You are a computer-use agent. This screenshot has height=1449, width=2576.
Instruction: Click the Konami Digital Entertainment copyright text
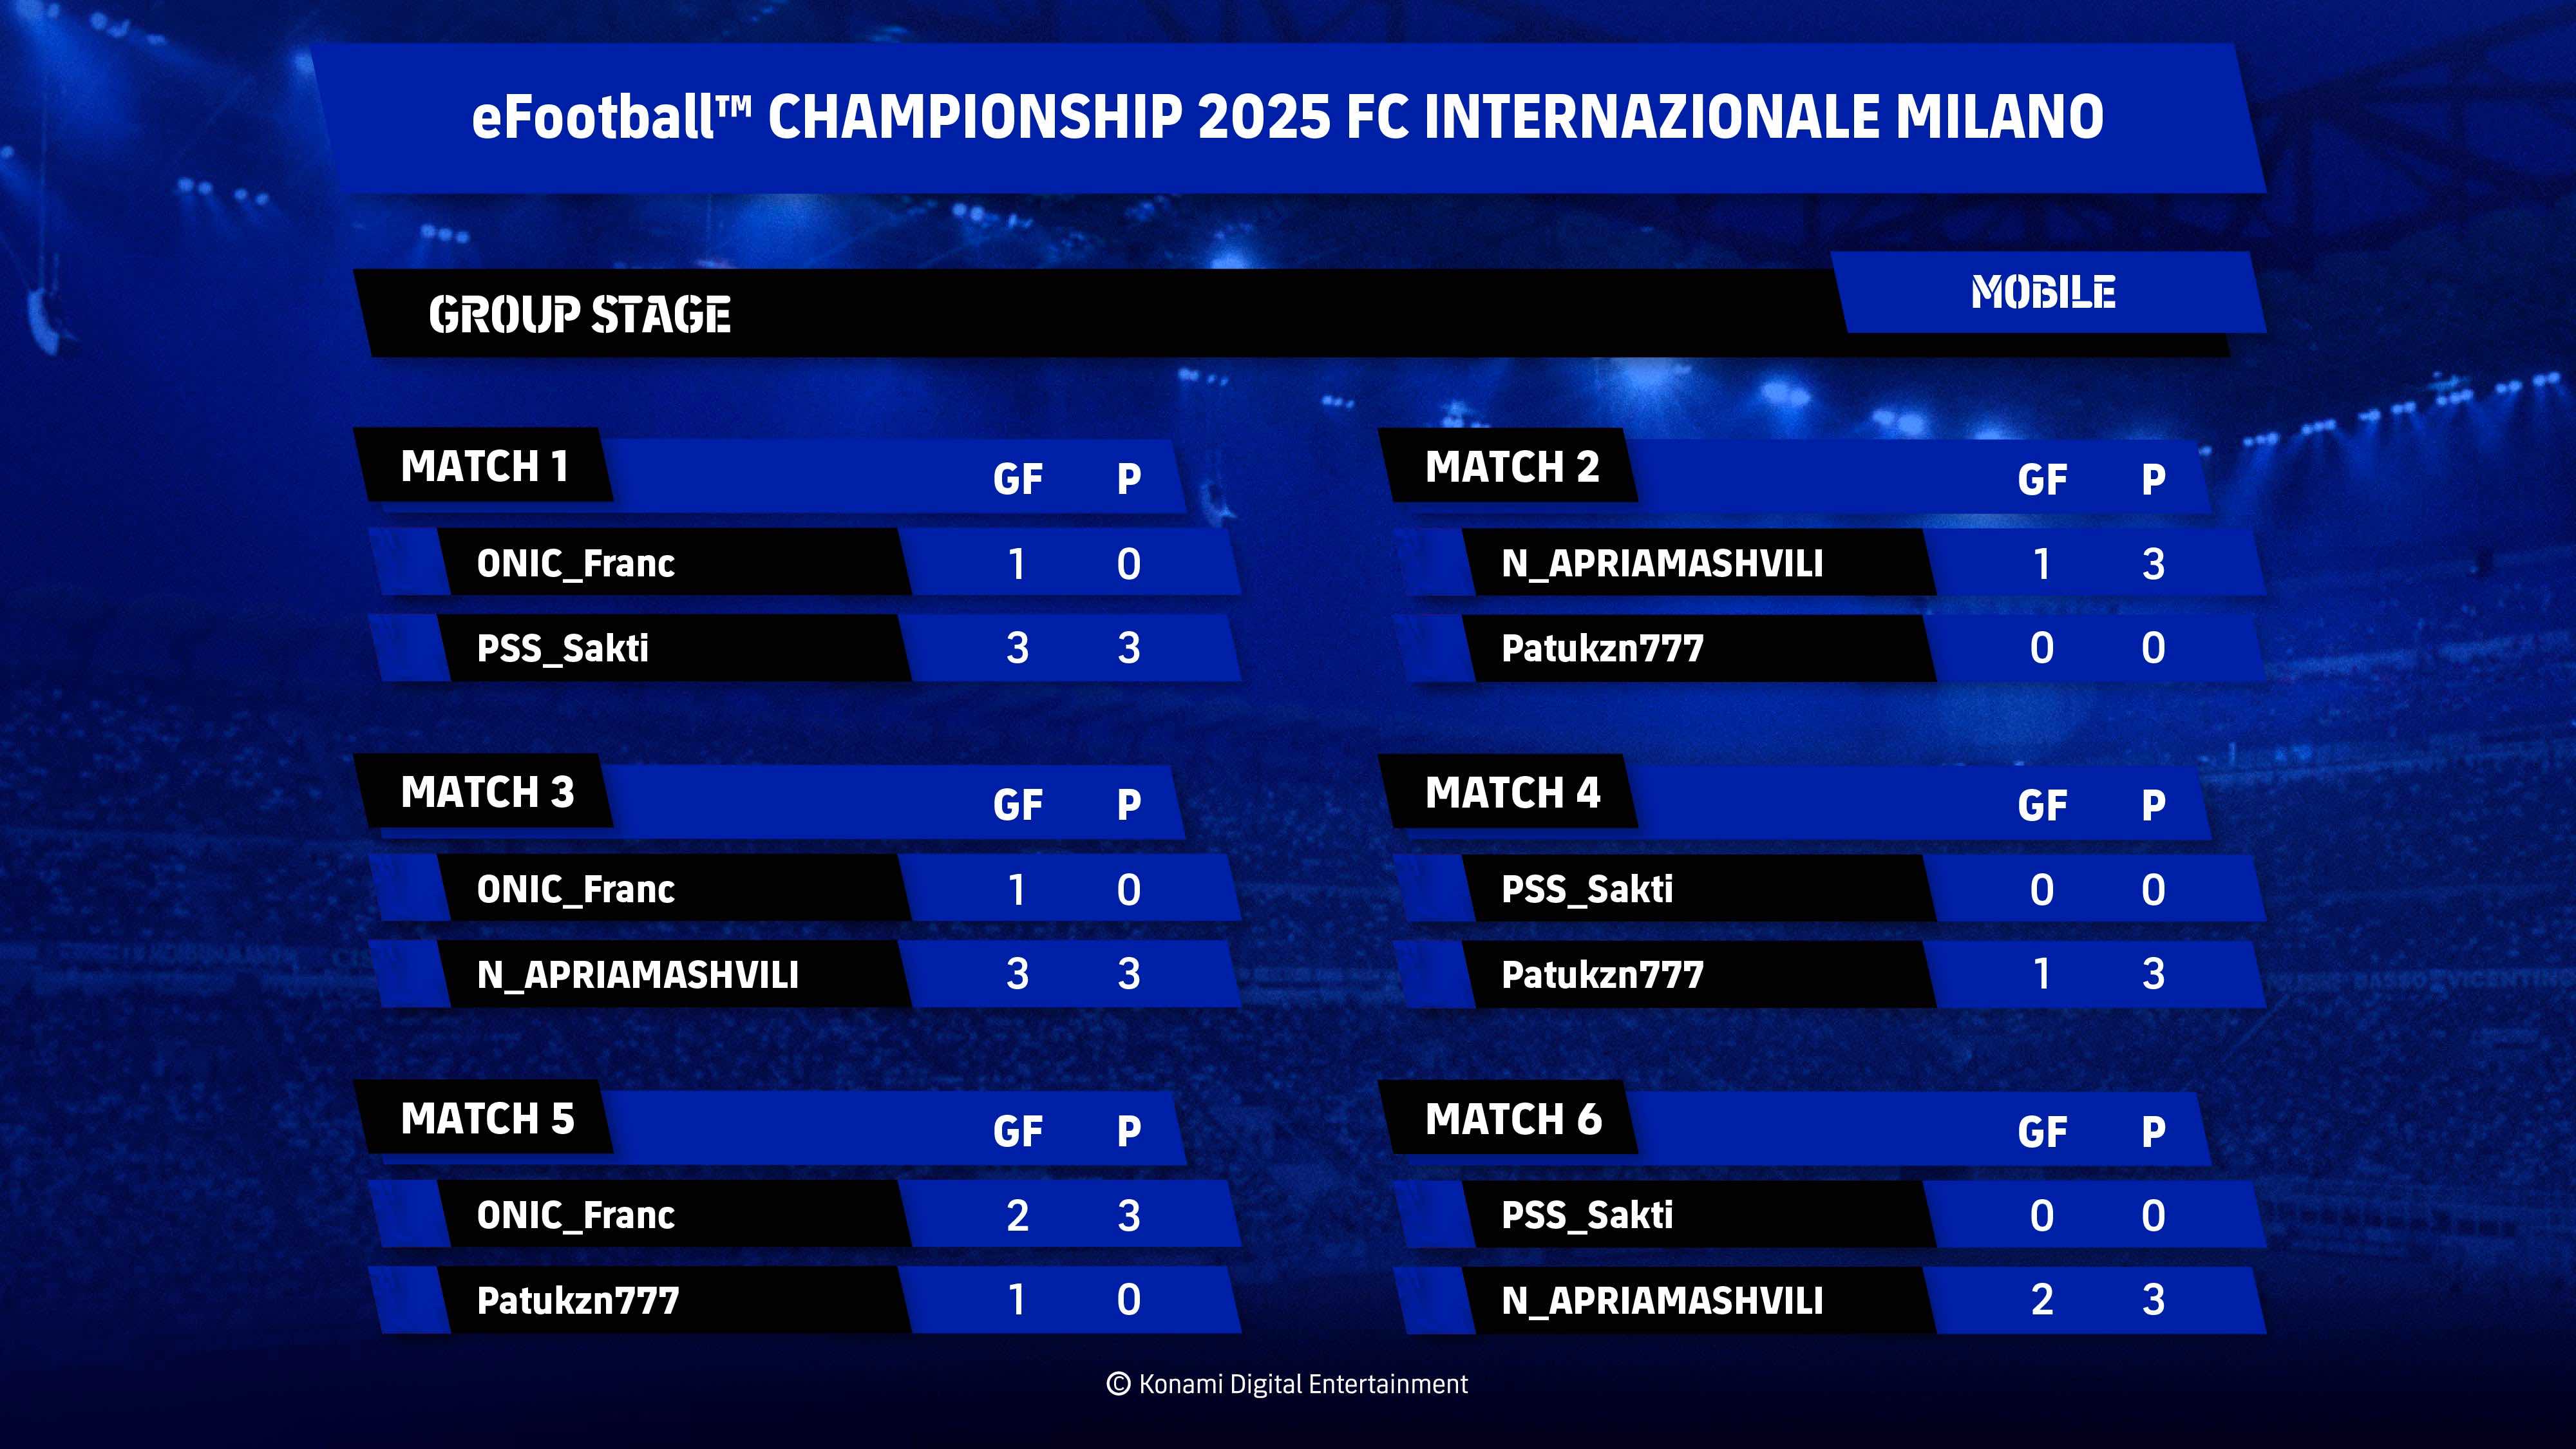click(1287, 1384)
